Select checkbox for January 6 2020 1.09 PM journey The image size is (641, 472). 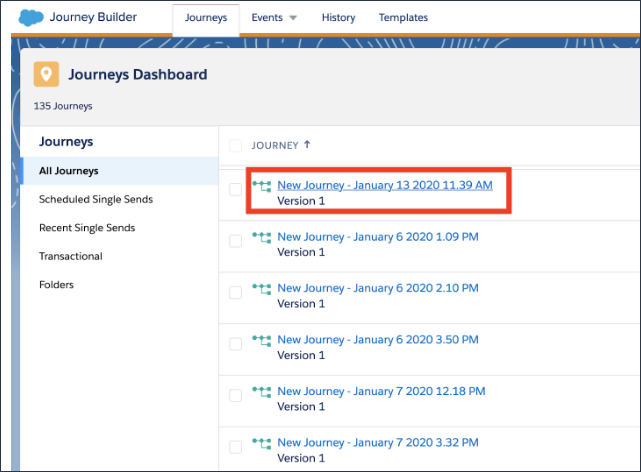(236, 241)
